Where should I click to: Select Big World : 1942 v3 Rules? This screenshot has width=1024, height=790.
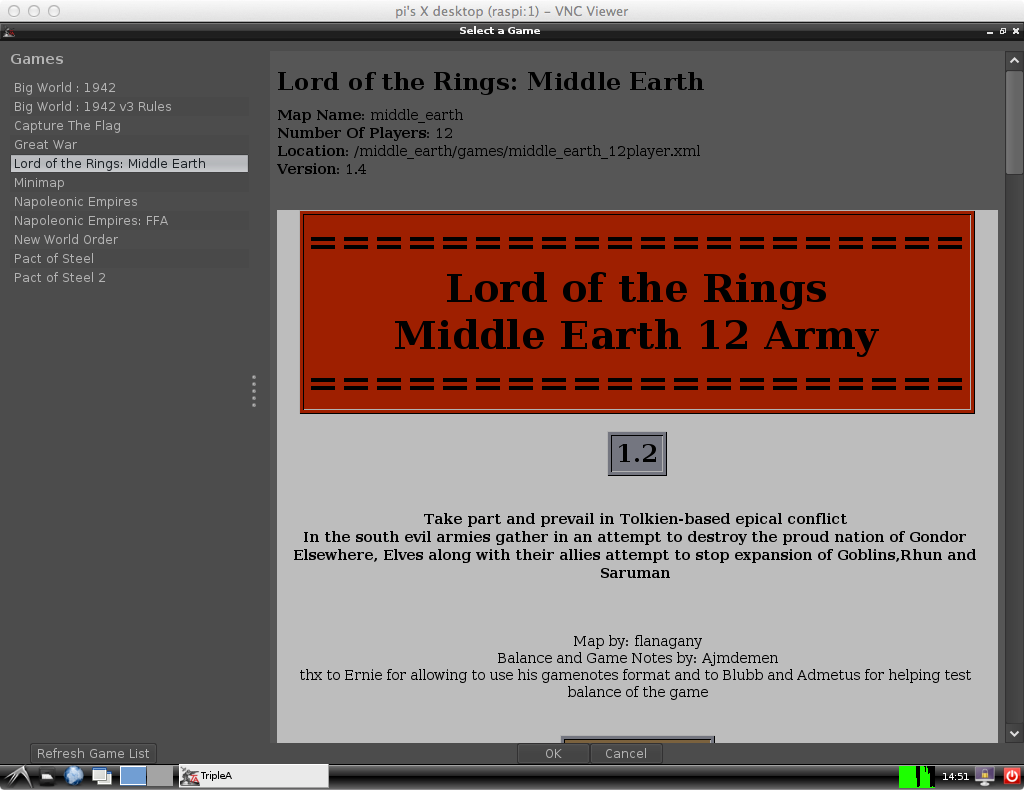tap(129, 106)
